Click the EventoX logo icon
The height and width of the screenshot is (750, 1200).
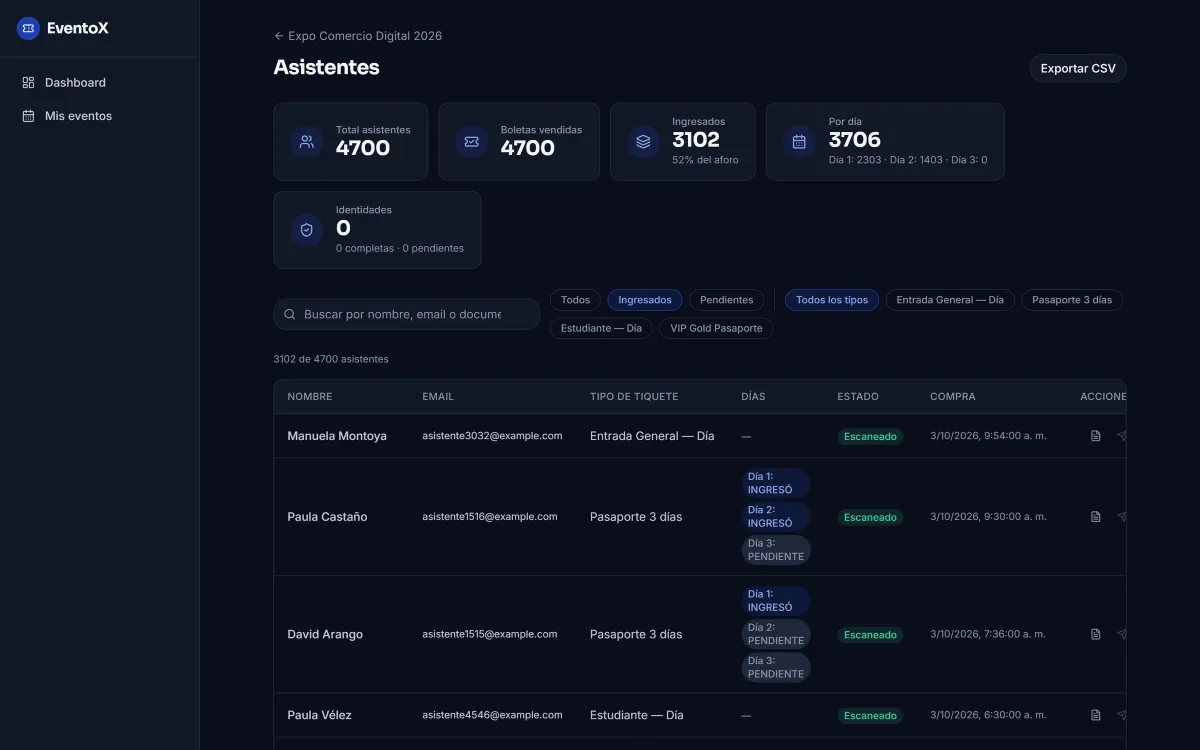click(x=28, y=28)
